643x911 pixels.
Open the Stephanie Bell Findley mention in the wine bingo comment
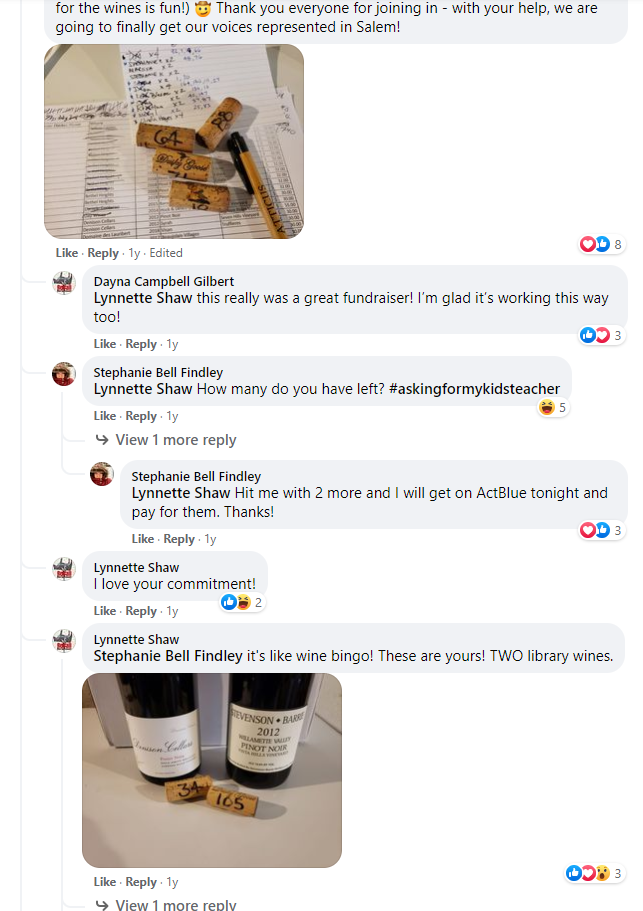[x=168, y=656]
